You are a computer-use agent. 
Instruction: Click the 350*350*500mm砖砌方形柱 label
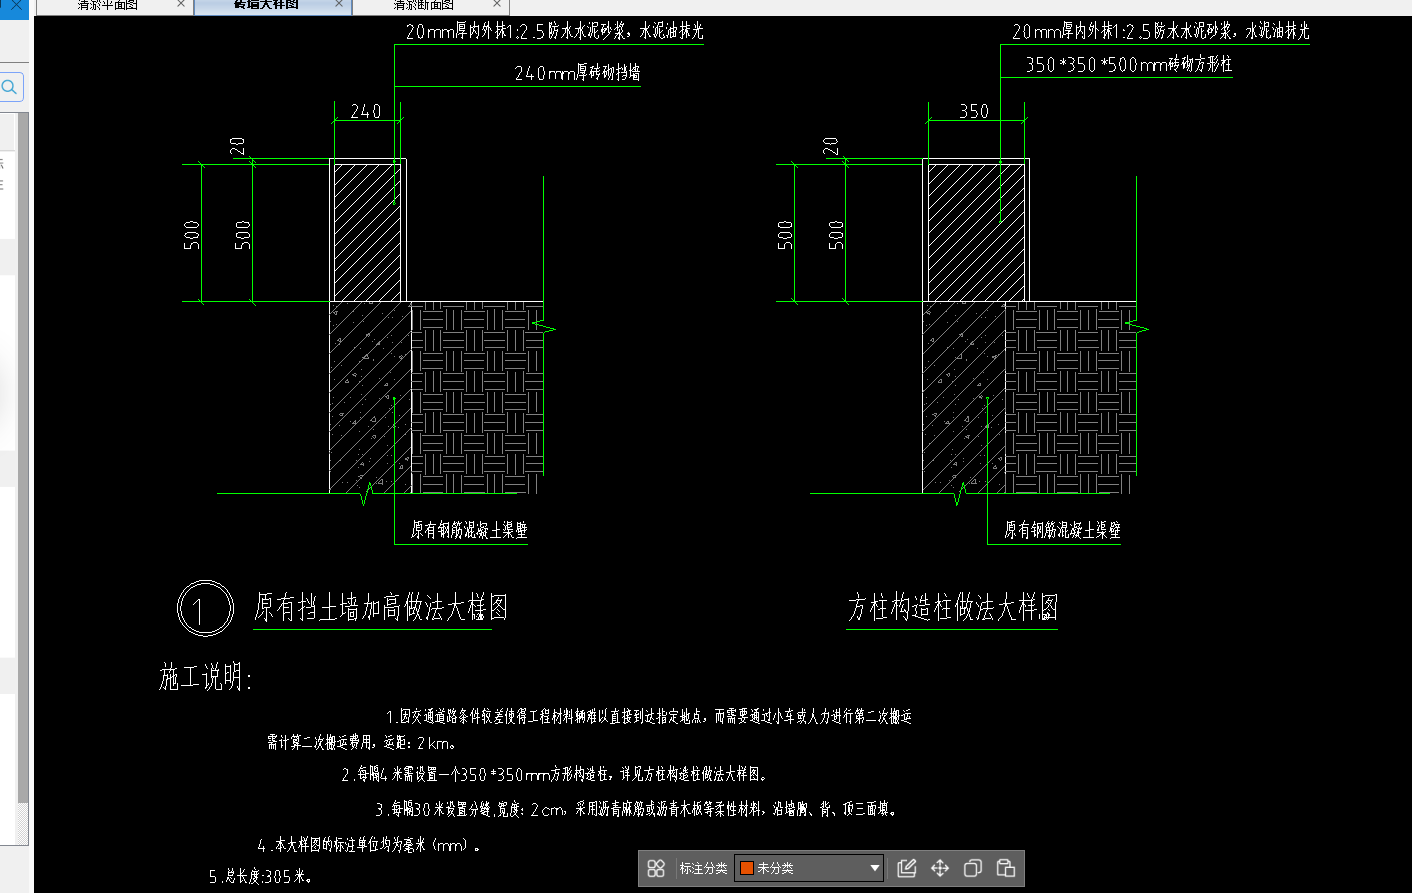pyautogui.click(x=1129, y=64)
